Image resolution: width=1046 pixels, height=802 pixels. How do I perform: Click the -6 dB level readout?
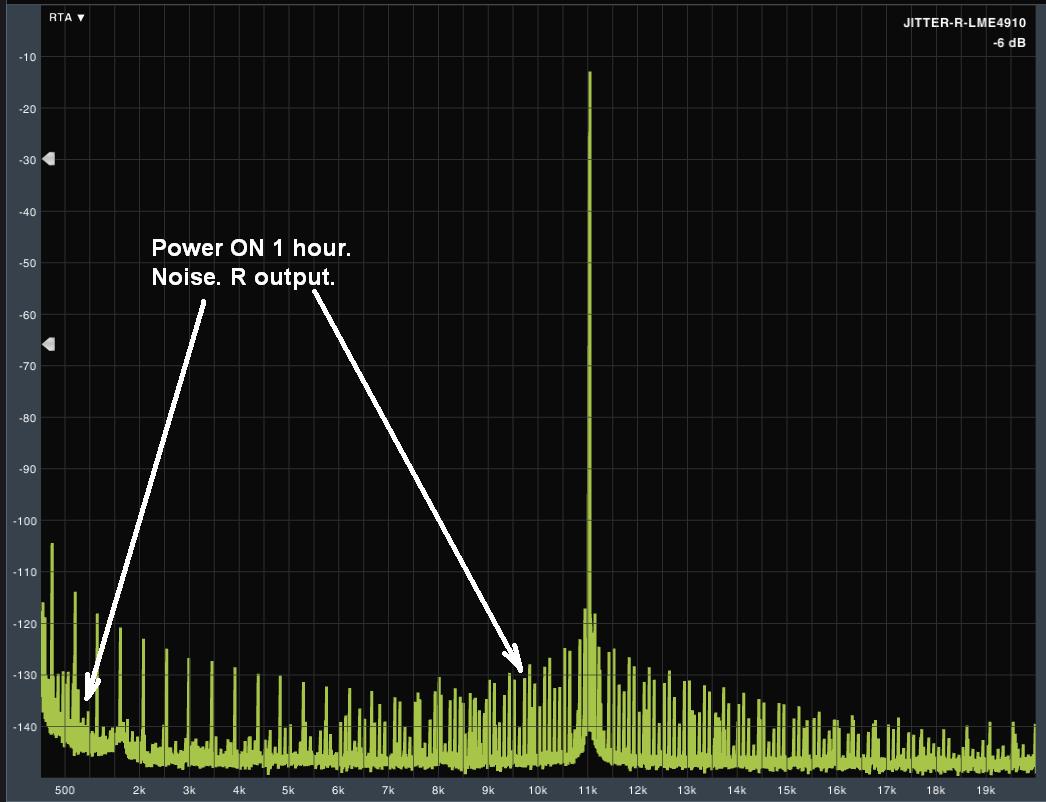[x=1009, y=43]
